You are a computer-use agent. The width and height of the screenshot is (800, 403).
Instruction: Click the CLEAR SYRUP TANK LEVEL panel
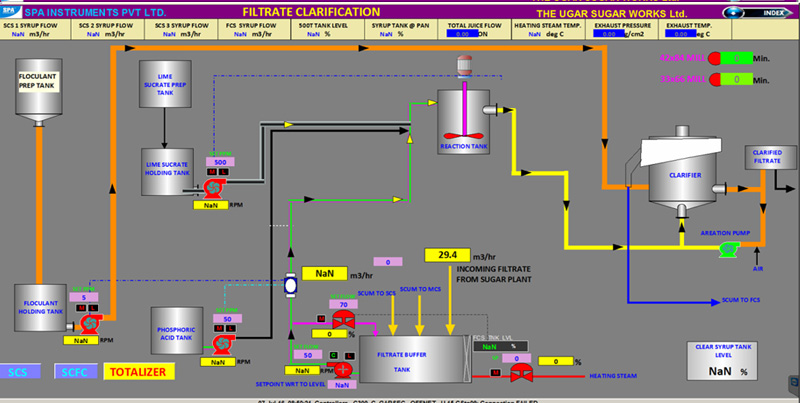(722, 361)
